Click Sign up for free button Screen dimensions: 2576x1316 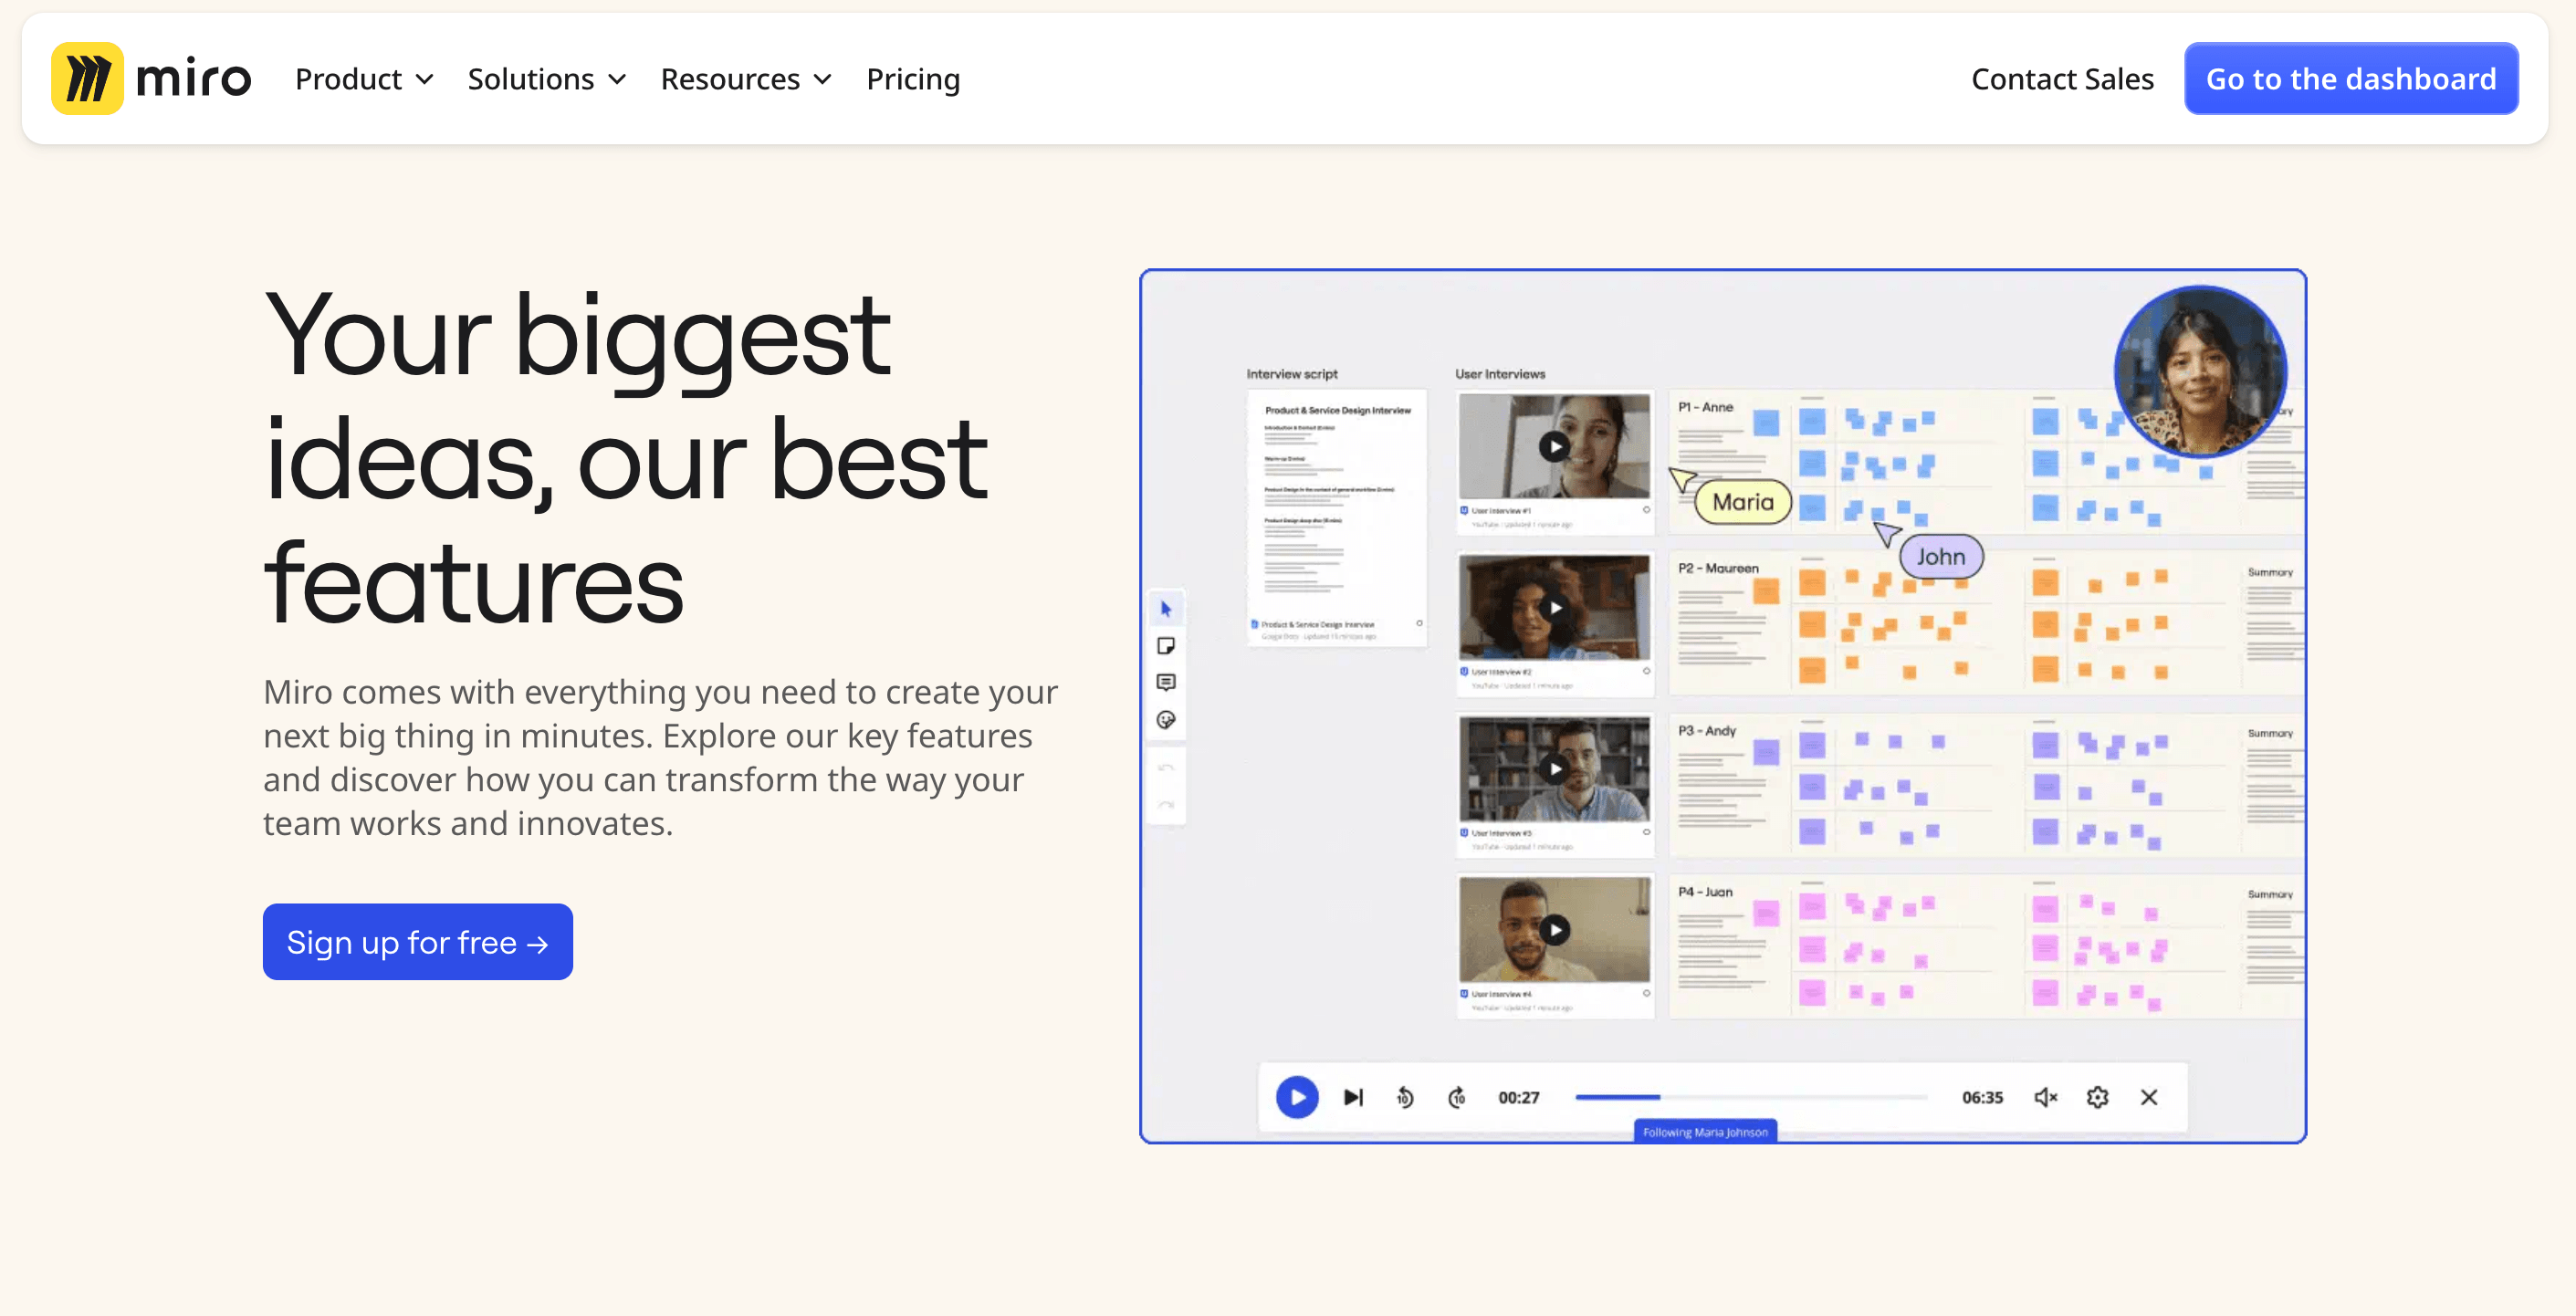tap(418, 942)
